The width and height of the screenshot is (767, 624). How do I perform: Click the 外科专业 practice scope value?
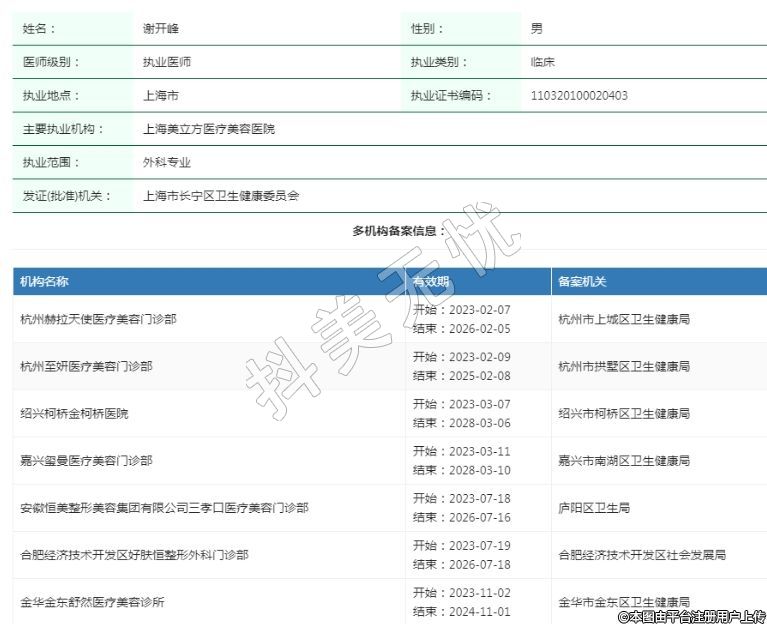pyautogui.click(x=167, y=162)
